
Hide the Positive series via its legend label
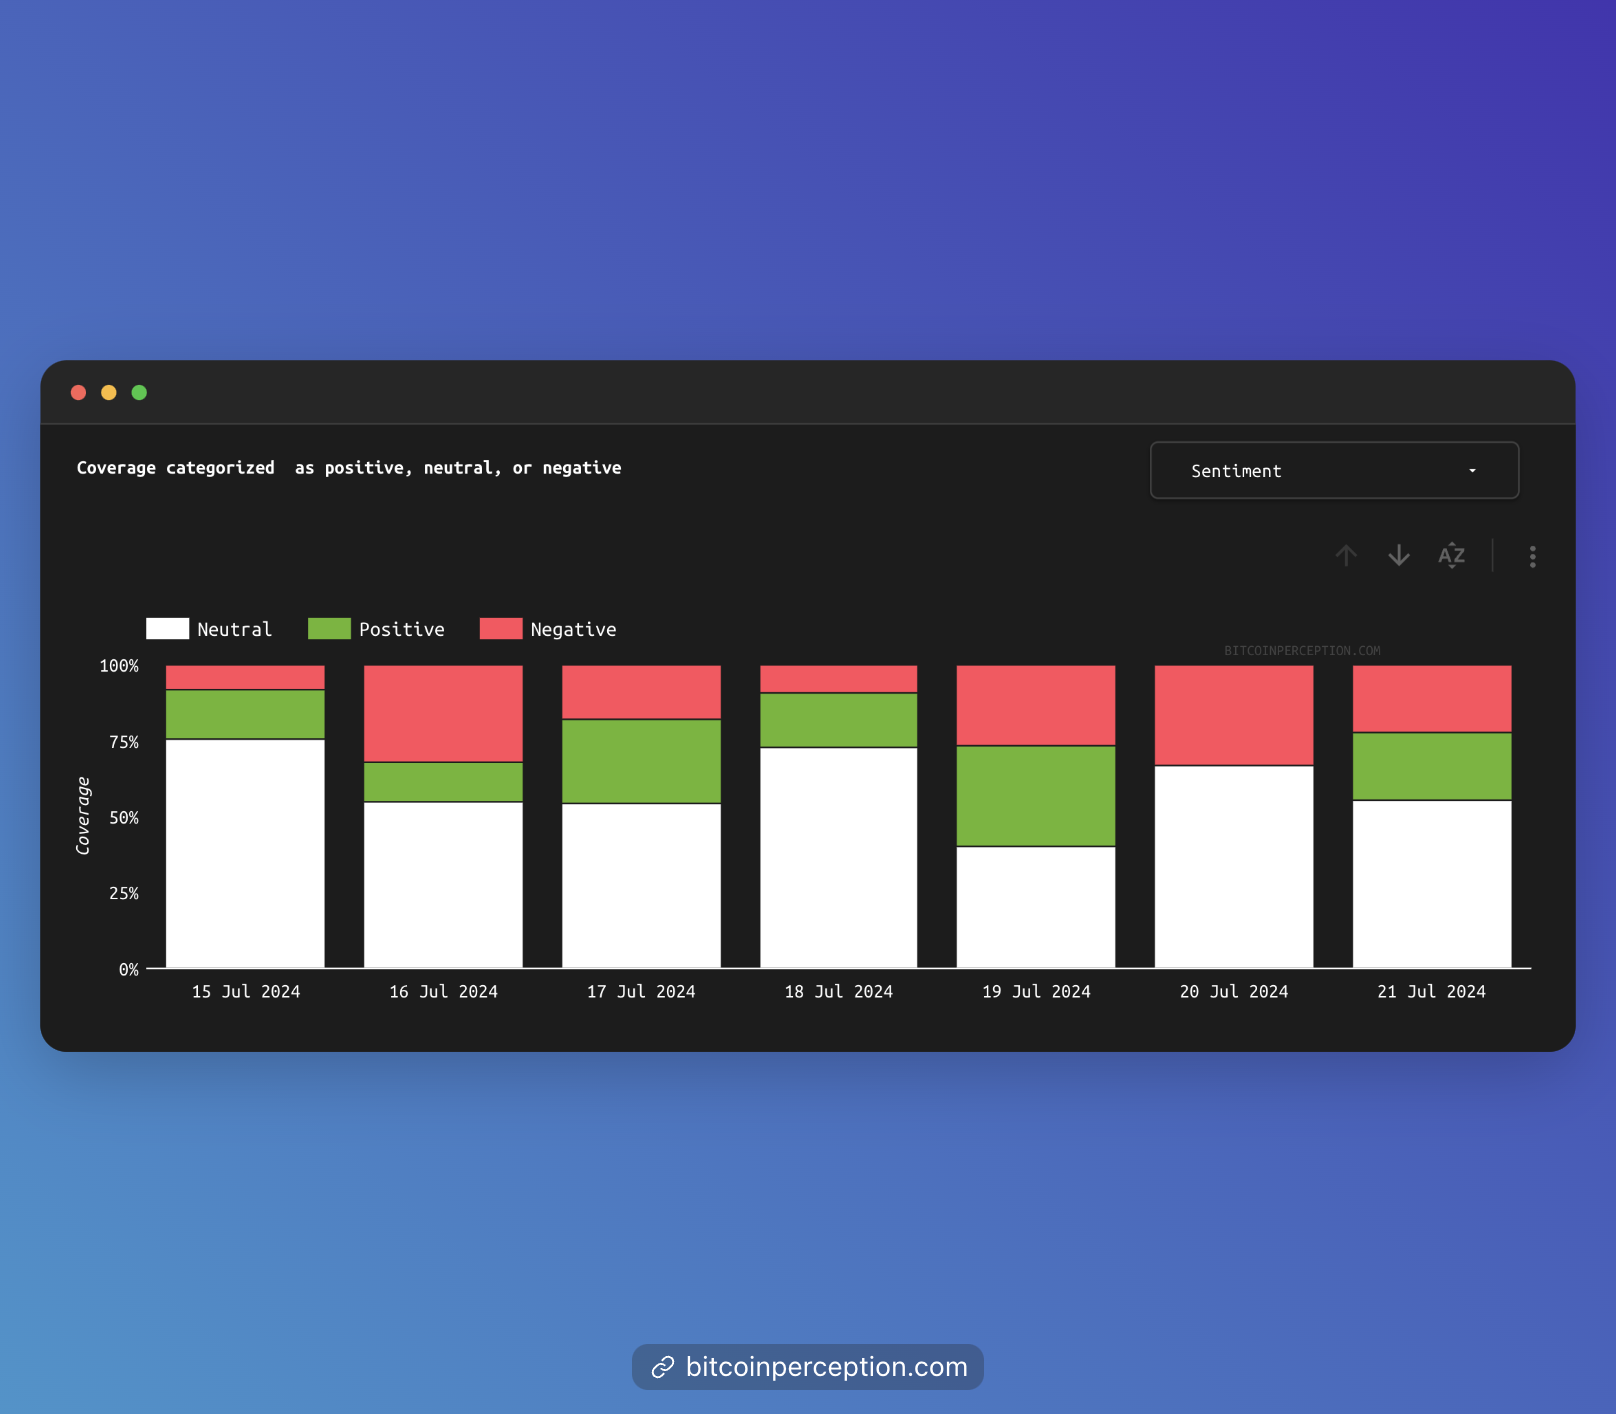[x=401, y=629]
